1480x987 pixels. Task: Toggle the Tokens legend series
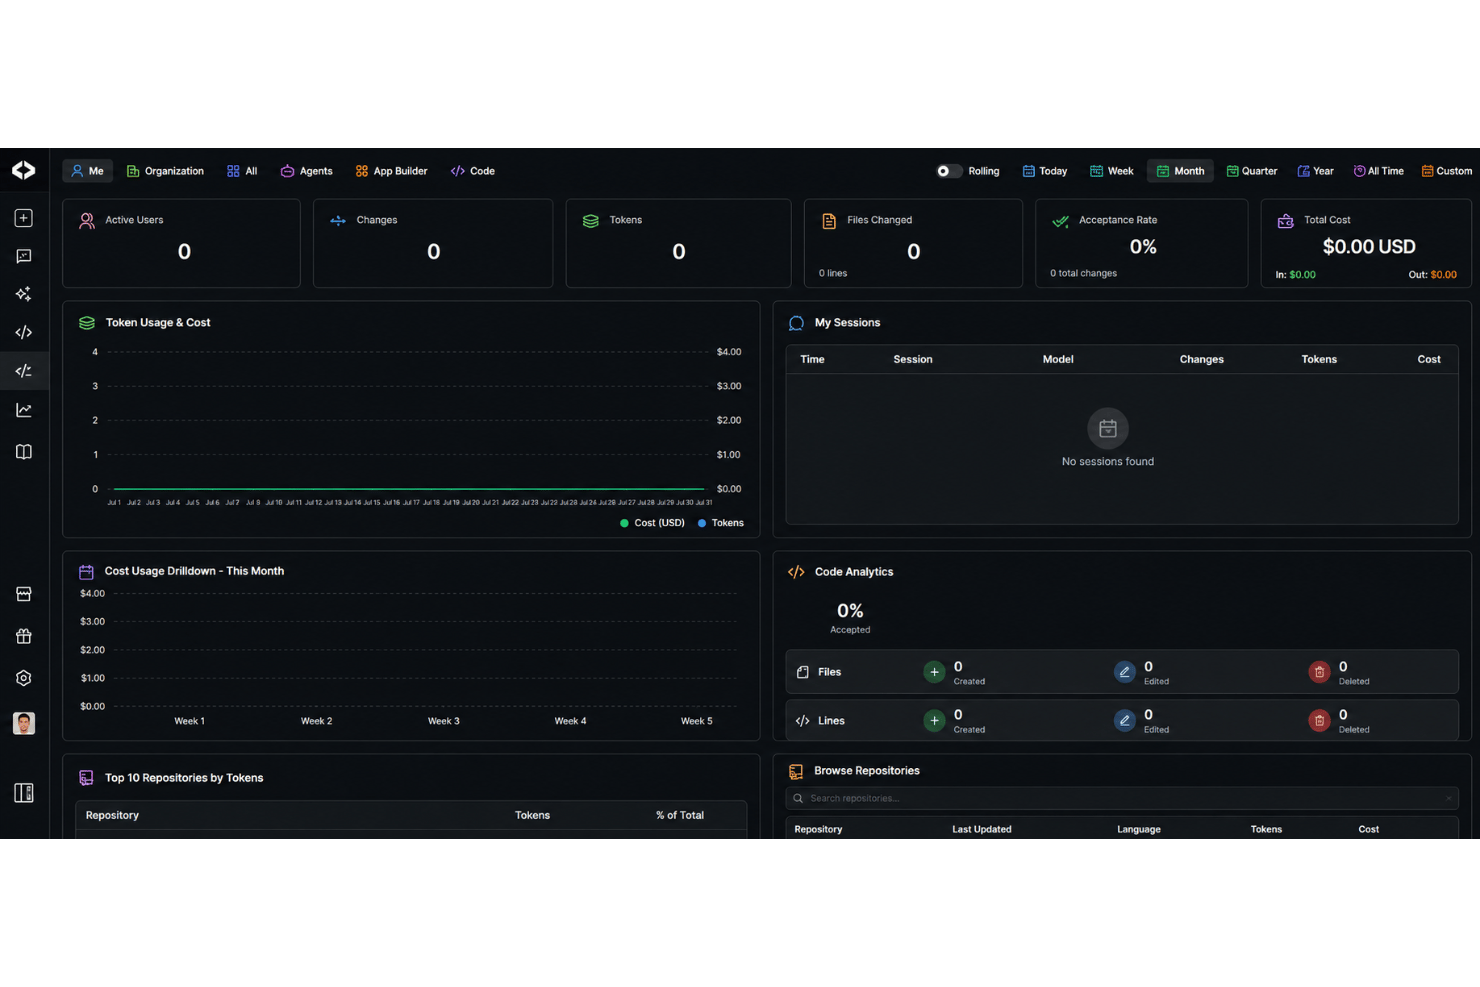click(721, 523)
